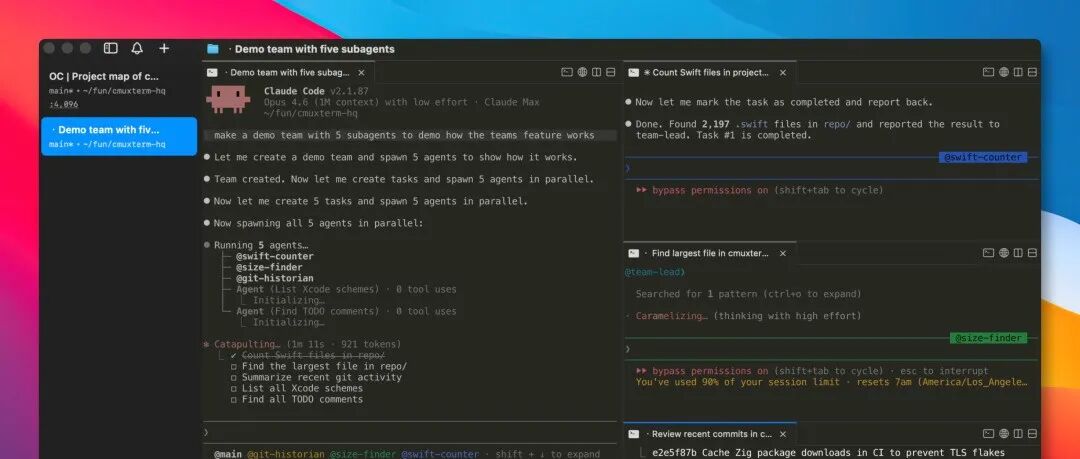Click the checked Count Swift files in repo task
1080x459 pixels.
(308, 355)
